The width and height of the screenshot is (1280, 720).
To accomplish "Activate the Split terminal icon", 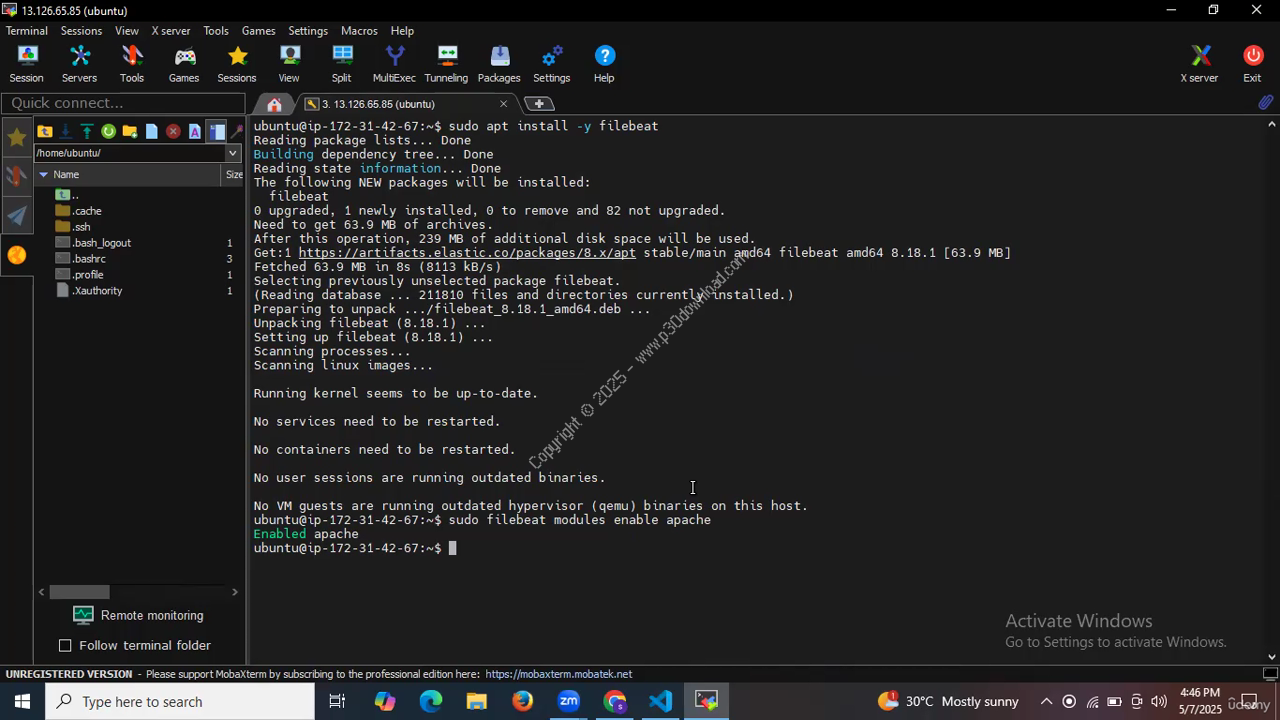I will coord(342,64).
